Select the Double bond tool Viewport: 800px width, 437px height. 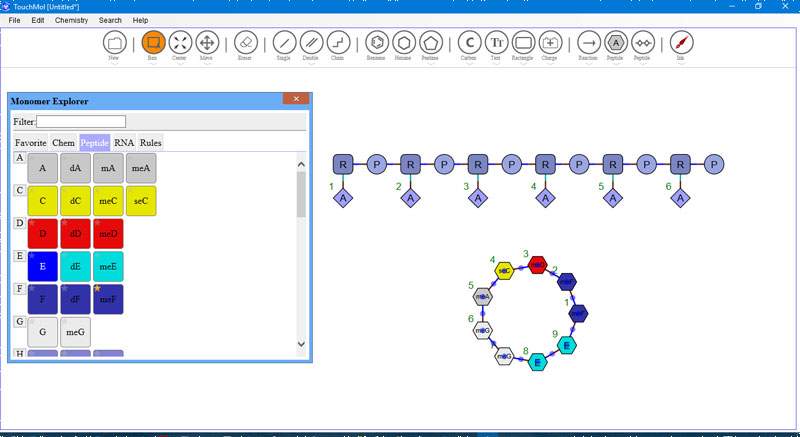311,43
